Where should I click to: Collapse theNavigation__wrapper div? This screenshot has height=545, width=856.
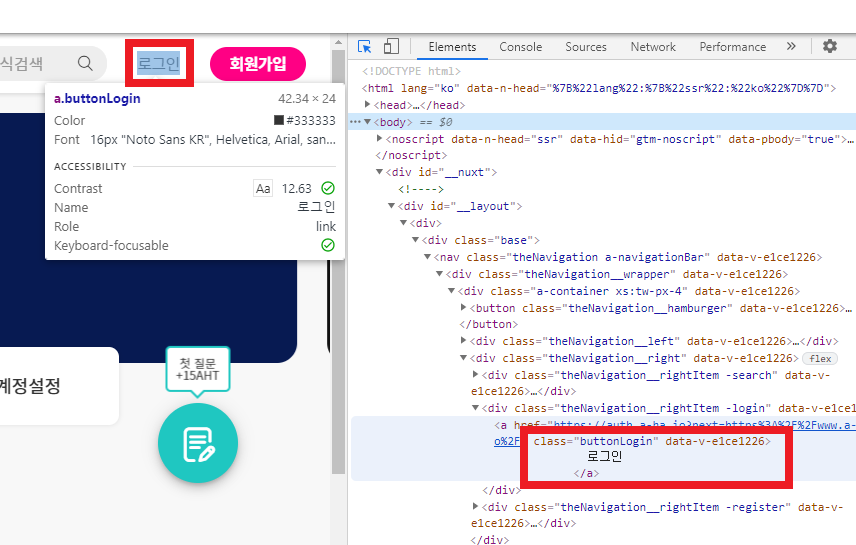(x=439, y=274)
